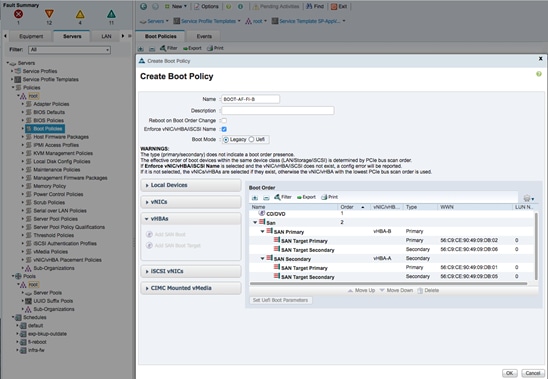
Task: Click collapse-all icon in Boot Order toolbar
Action: coord(266,198)
